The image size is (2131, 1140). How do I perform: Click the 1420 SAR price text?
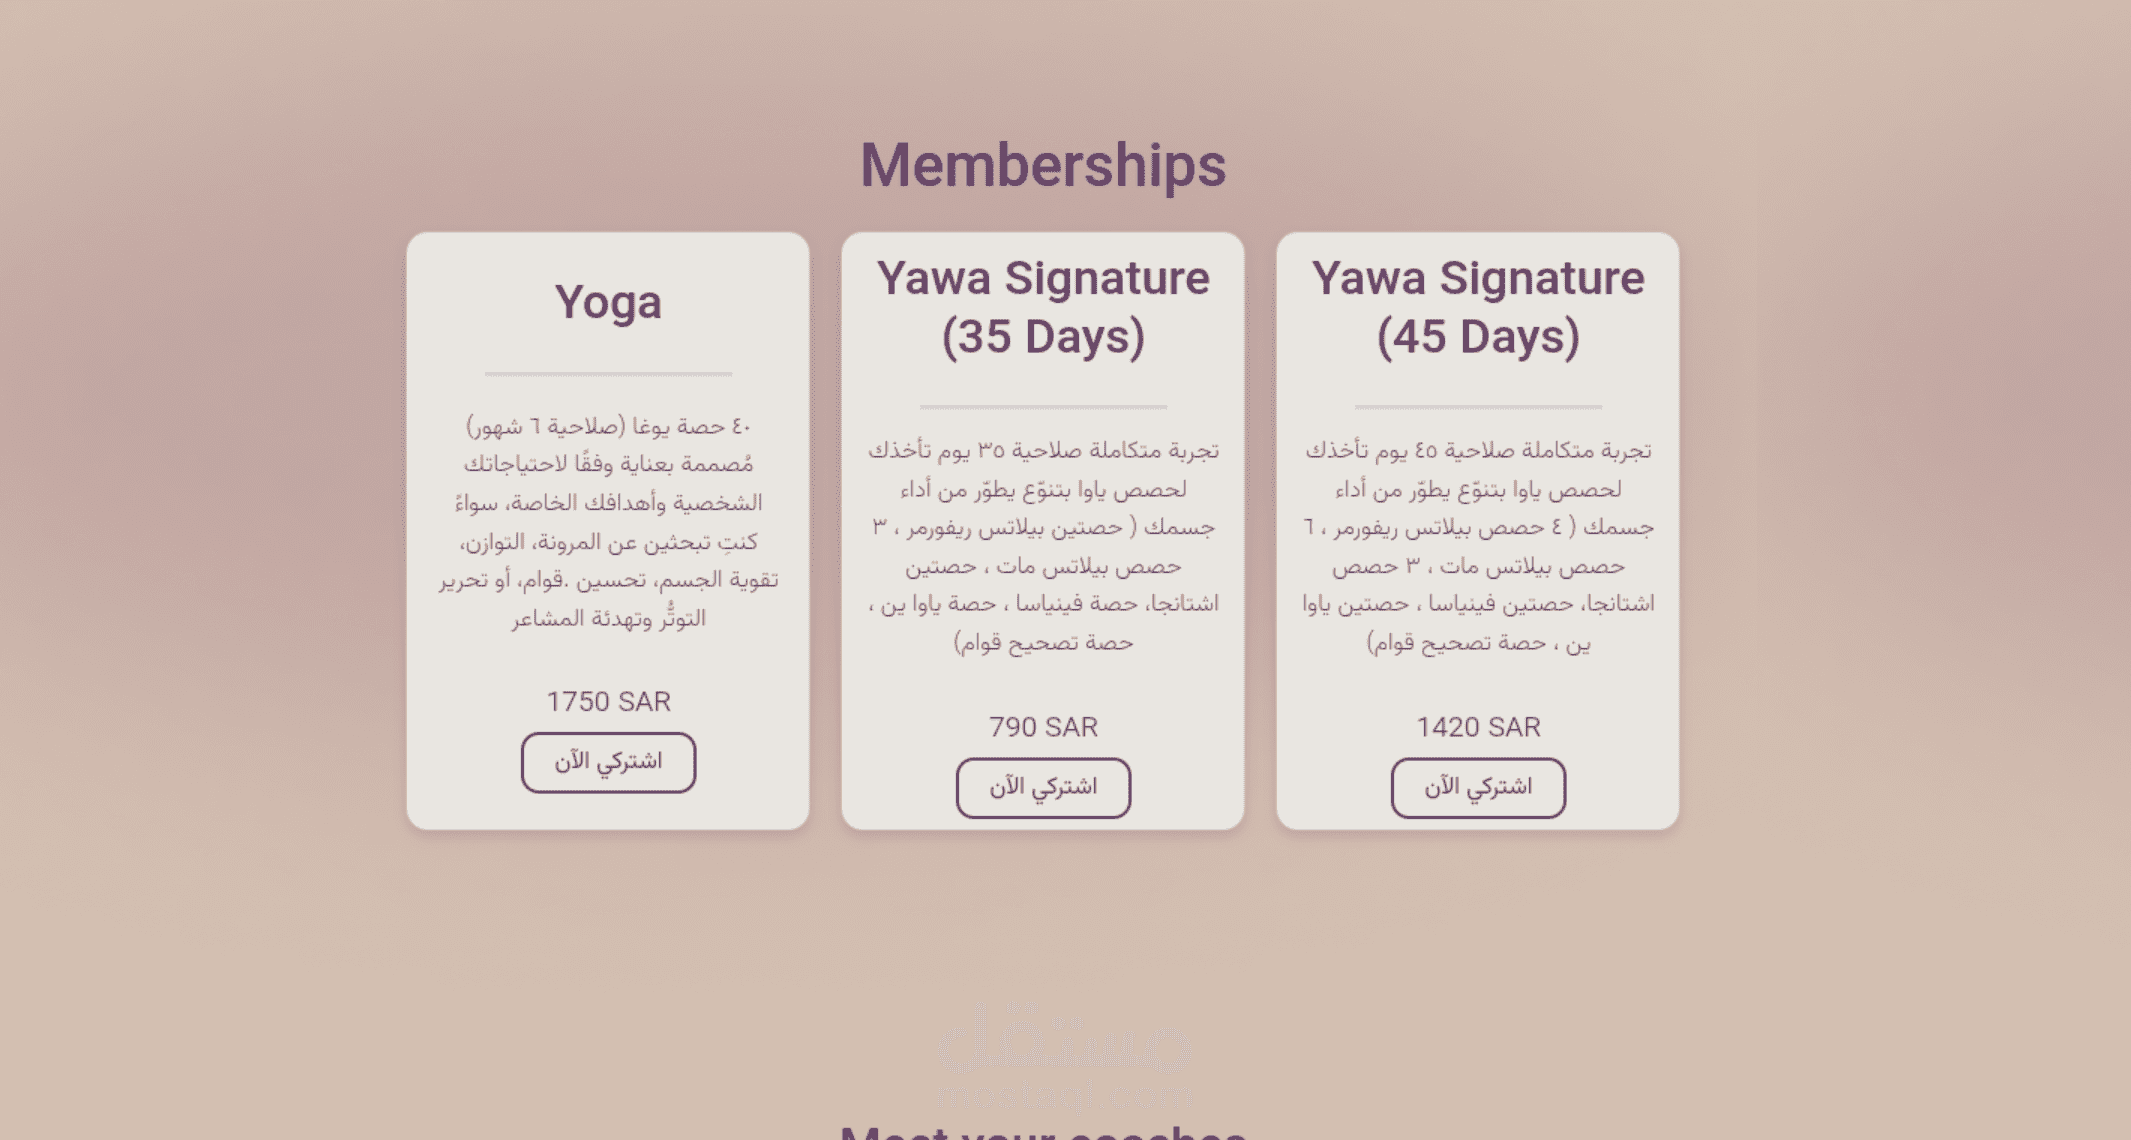[1478, 727]
